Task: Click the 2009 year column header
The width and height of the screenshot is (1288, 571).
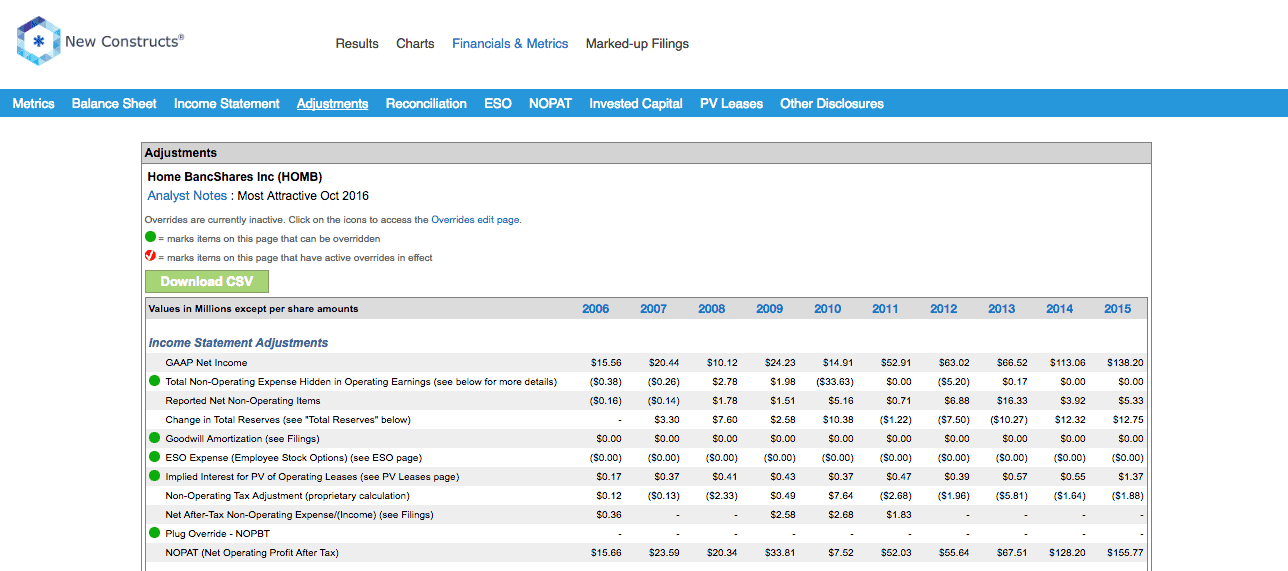Action: tap(770, 309)
